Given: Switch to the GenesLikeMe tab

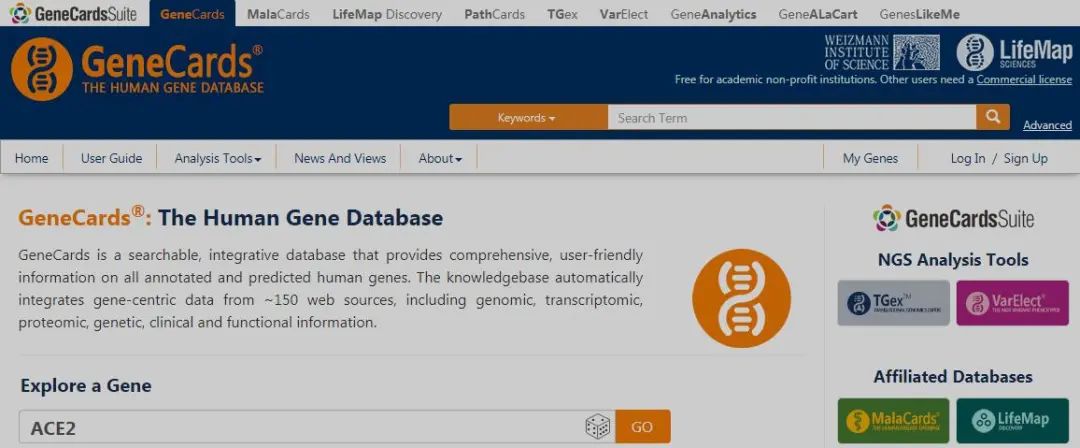Looking at the screenshot, I should point(920,14).
